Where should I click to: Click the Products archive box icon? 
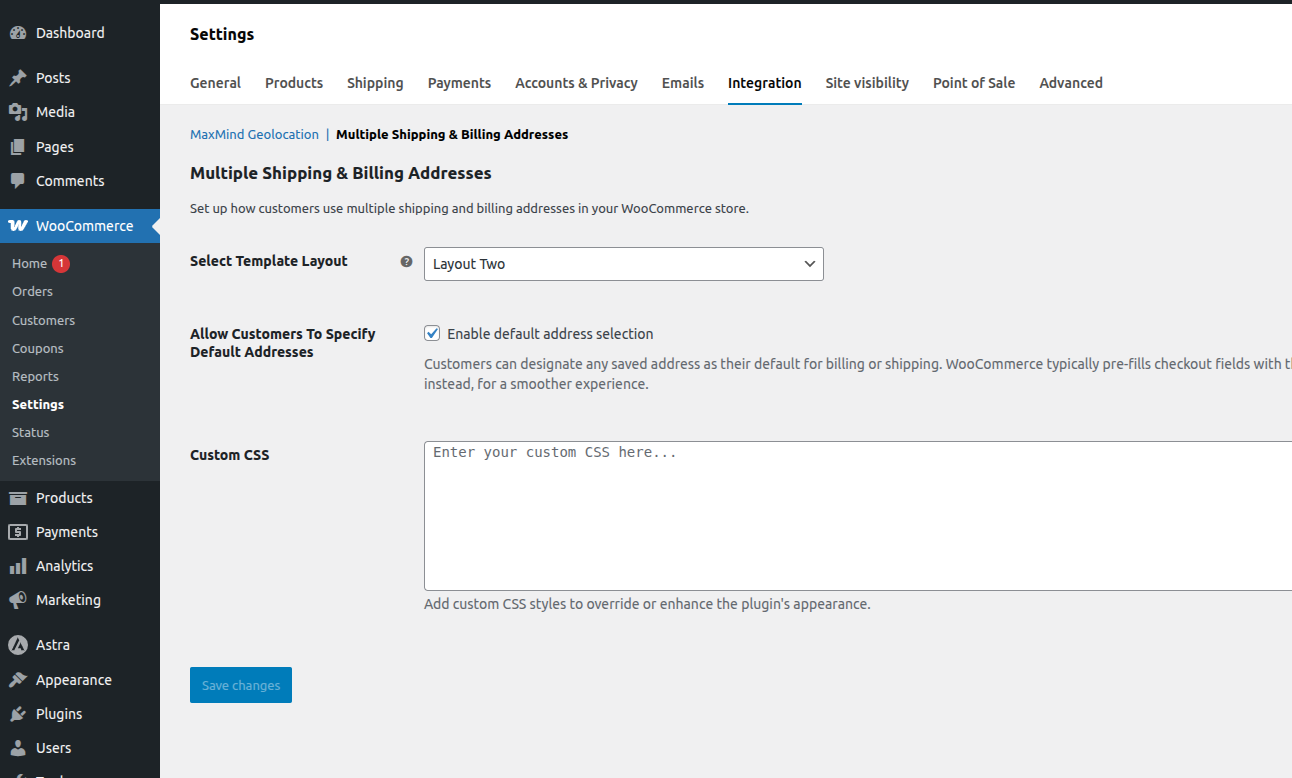point(18,498)
